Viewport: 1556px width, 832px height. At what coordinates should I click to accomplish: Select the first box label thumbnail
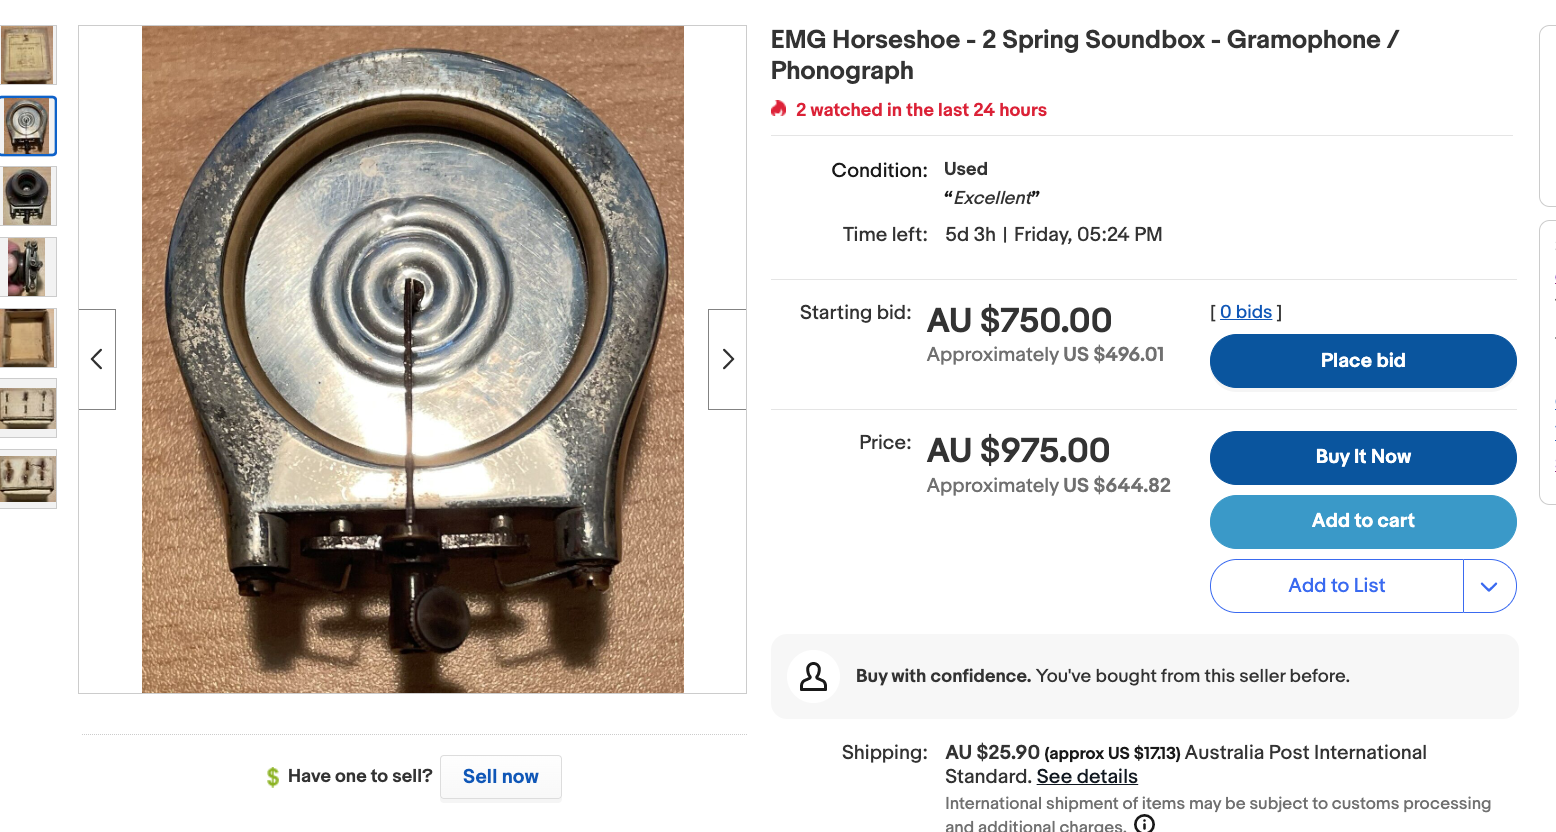pos(28,55)
